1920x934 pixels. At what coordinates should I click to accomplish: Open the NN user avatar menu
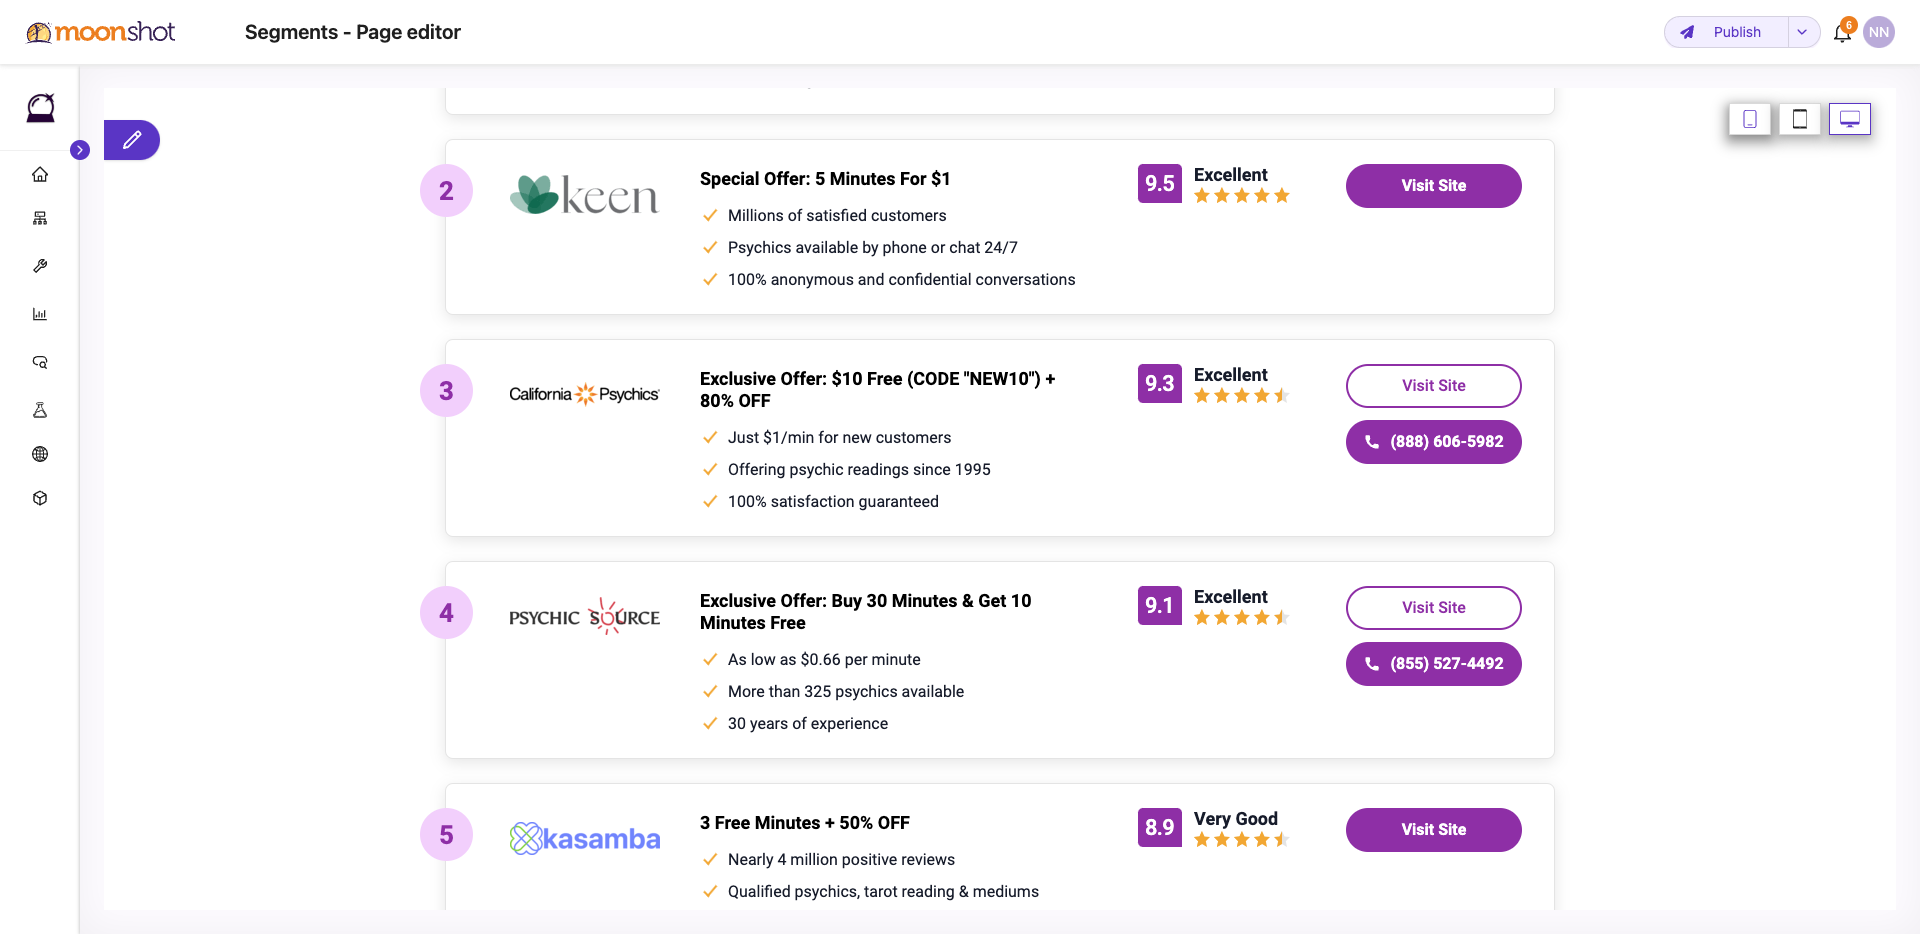click(1879, 32)
